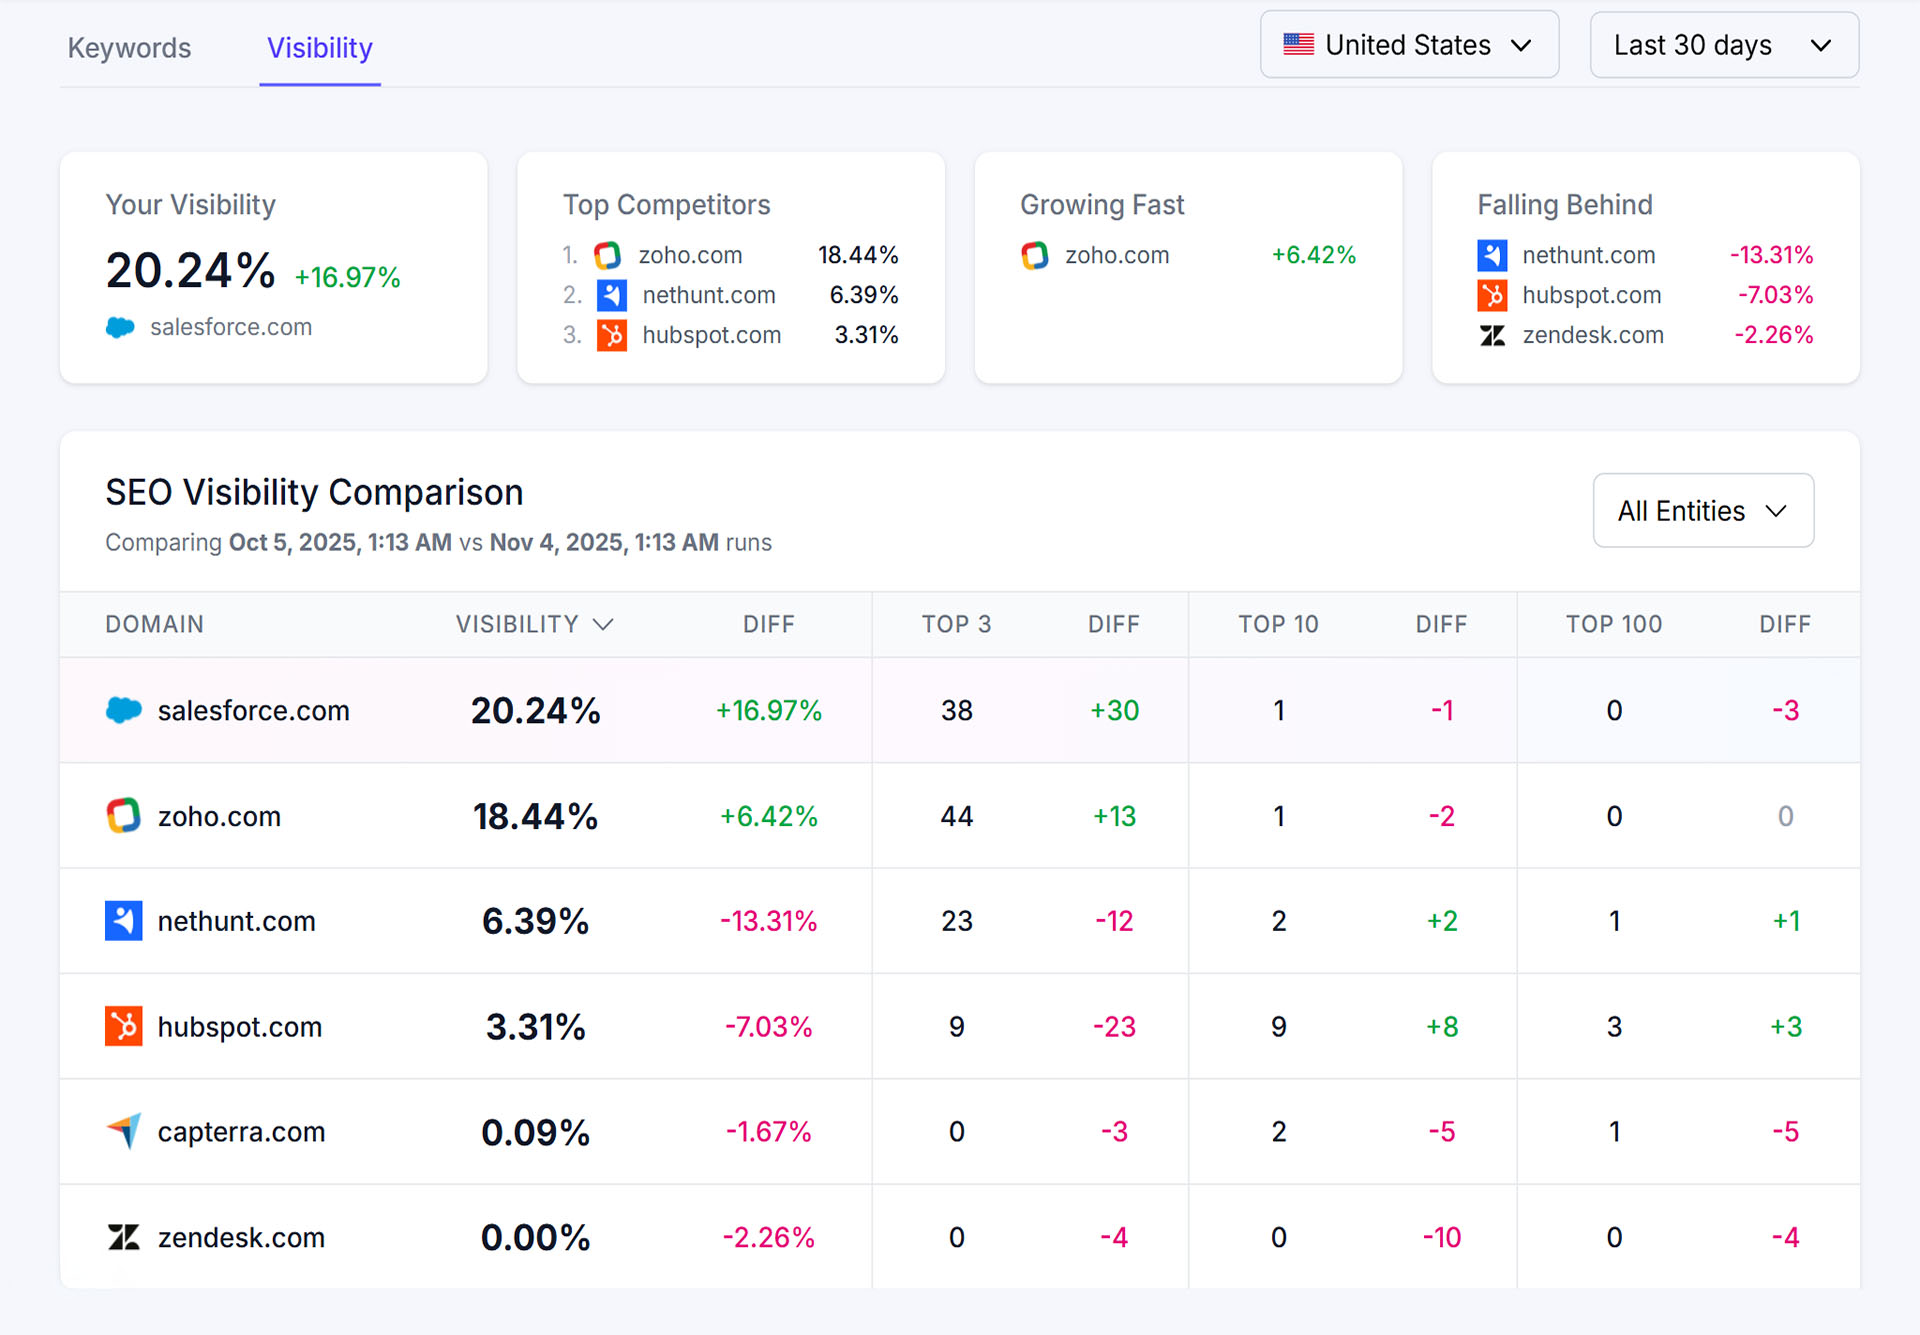Click the NetHunt icon in Falling Behind card
1920x1335 pixels.
pos(1492,255)
